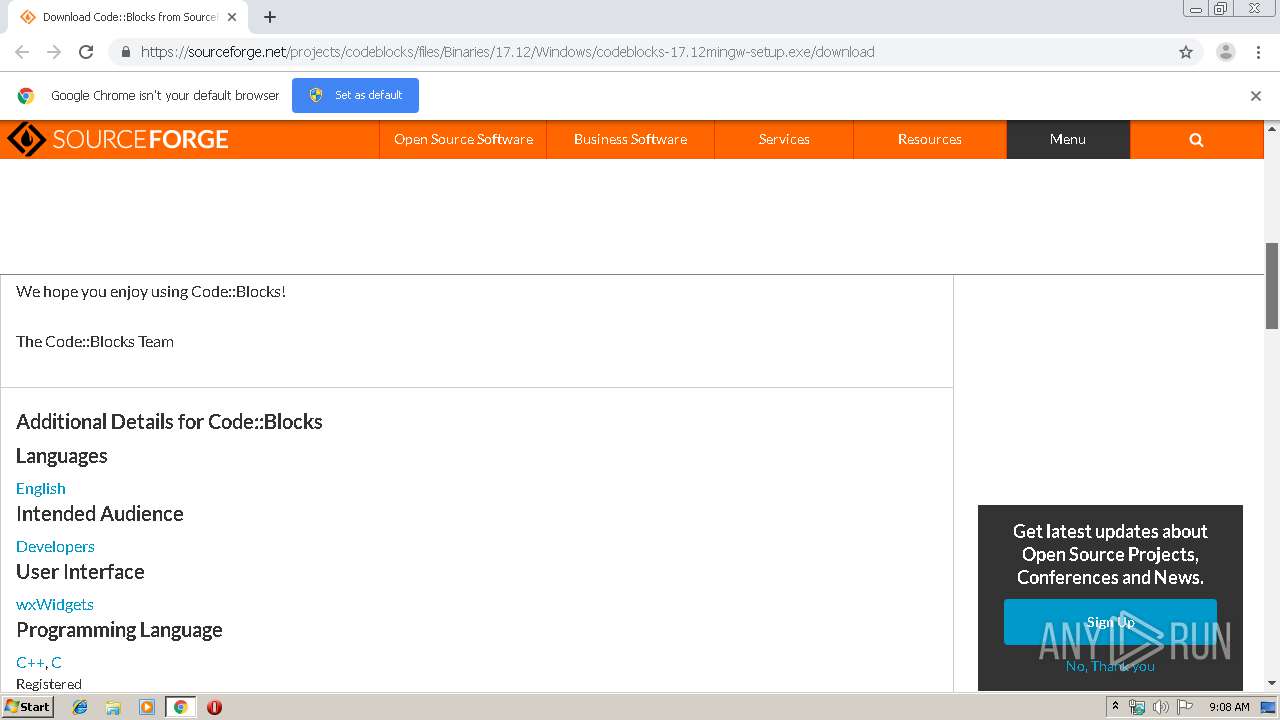Close the Download Code::Blocks tab
This screenshot has height=720, width=1280.
[x=232, y=17]
